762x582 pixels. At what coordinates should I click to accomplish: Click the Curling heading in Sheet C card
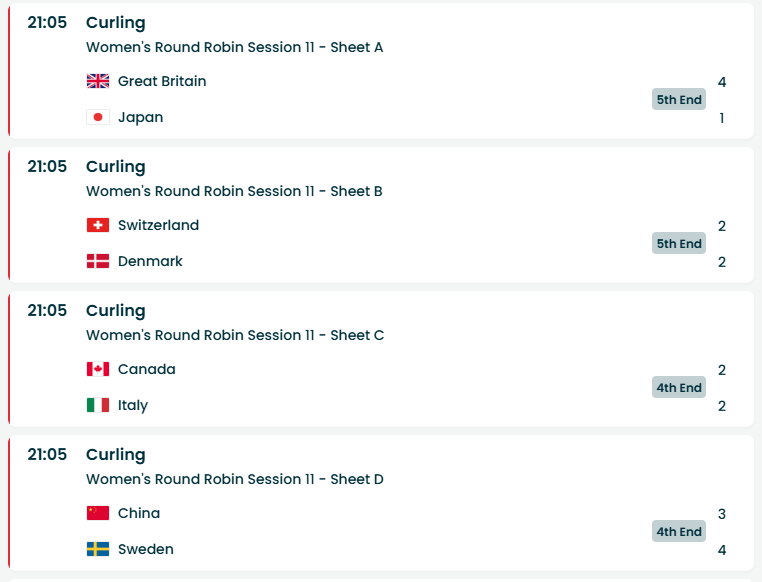[115, 310]
